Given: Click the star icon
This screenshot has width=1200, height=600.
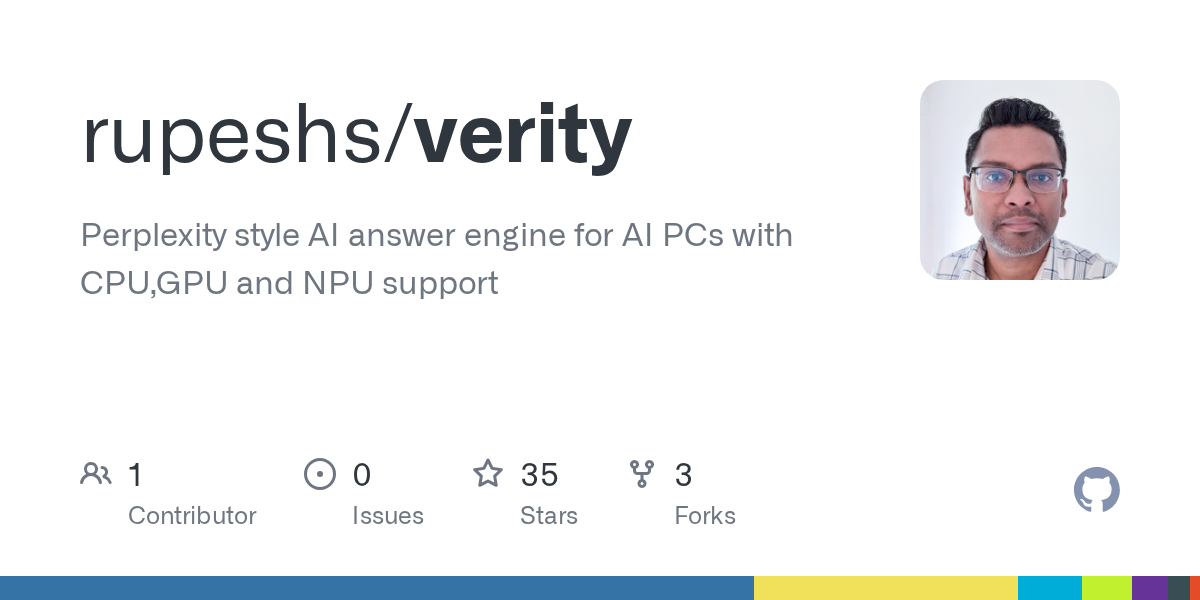Looking at the screenshot, I should (488, 474).
